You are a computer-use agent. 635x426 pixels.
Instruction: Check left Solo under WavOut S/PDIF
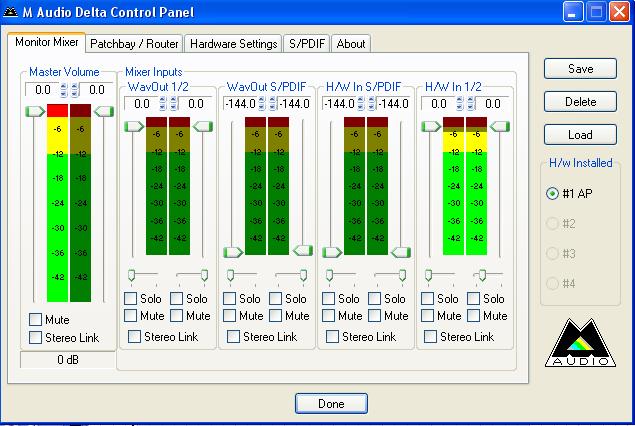click(230, 299)
